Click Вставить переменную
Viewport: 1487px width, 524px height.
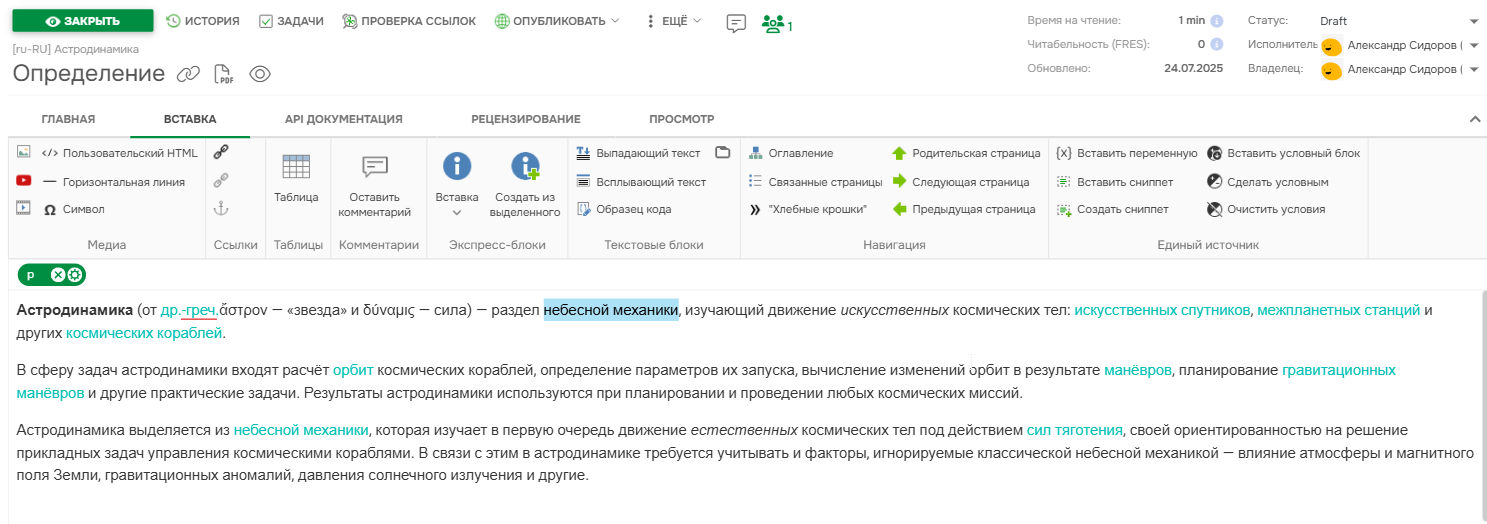point(1127,153)
